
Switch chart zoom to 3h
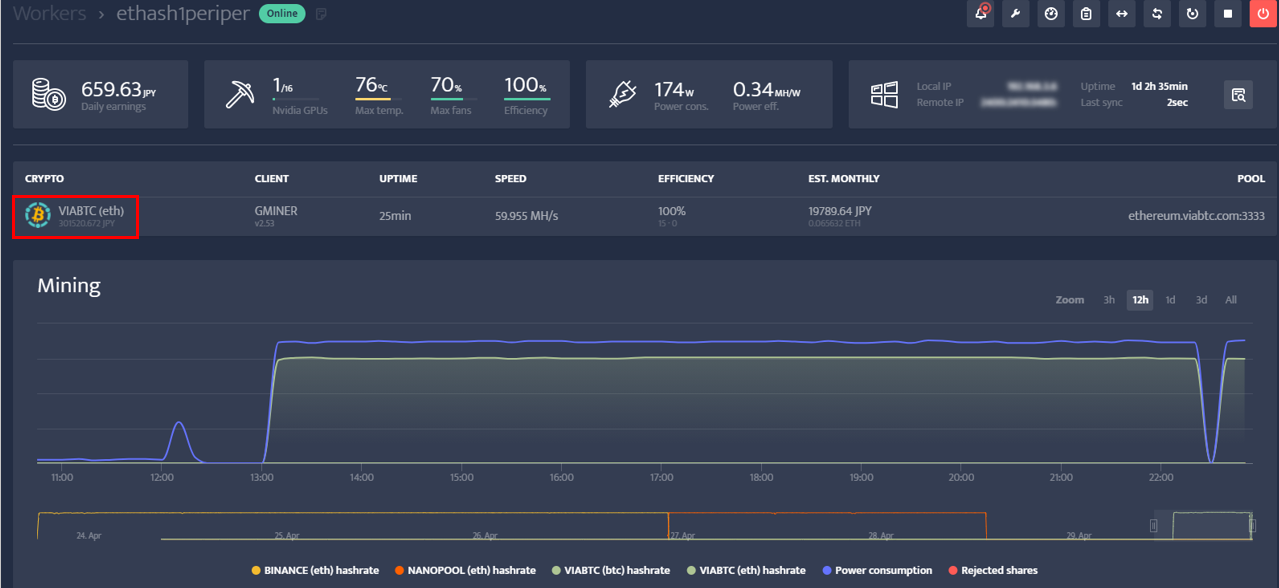tap(1109, 299)
